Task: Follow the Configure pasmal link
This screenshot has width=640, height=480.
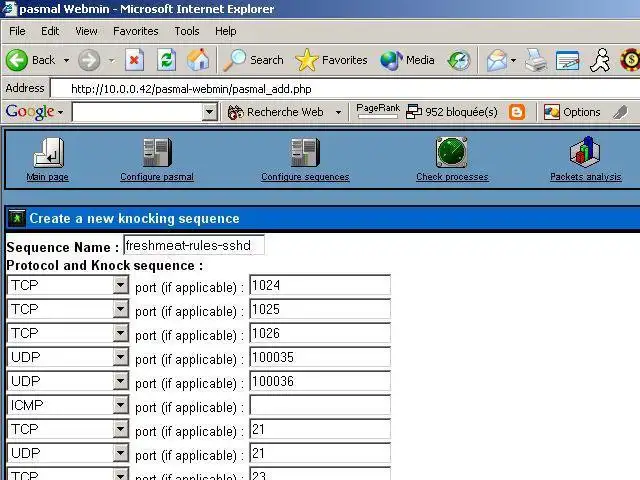Action: (157, 177)
